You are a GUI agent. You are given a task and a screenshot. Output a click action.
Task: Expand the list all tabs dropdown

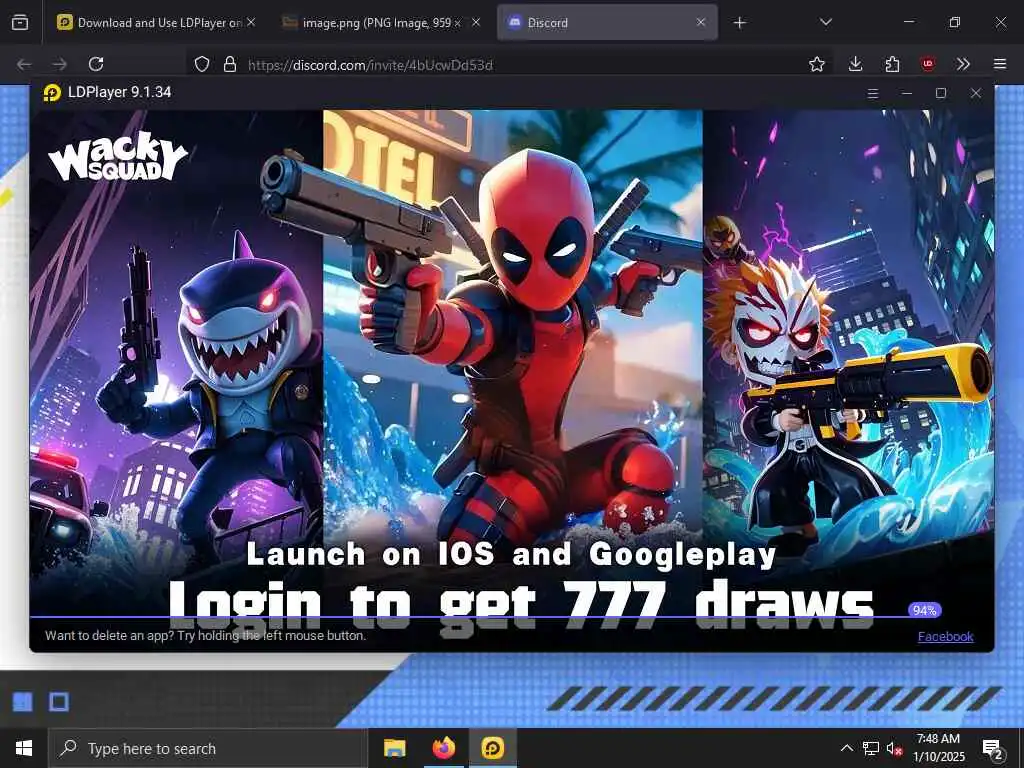(x=825, y=22)
